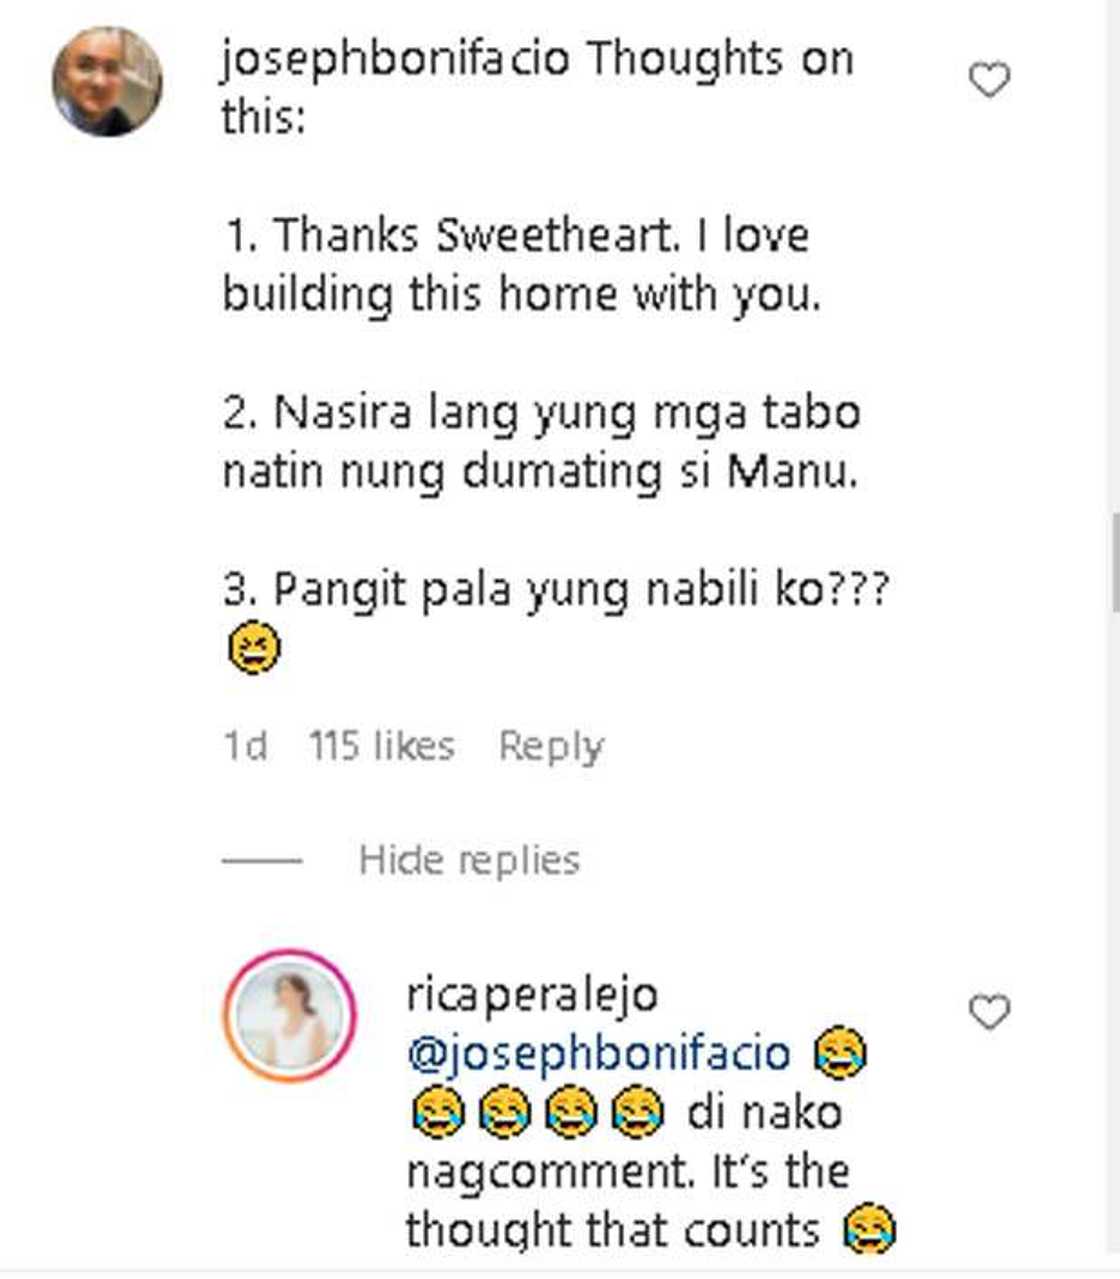1120x1279 pixels.
Task: Click the emoji right before "di nako"
Action: click(637, 1113)
